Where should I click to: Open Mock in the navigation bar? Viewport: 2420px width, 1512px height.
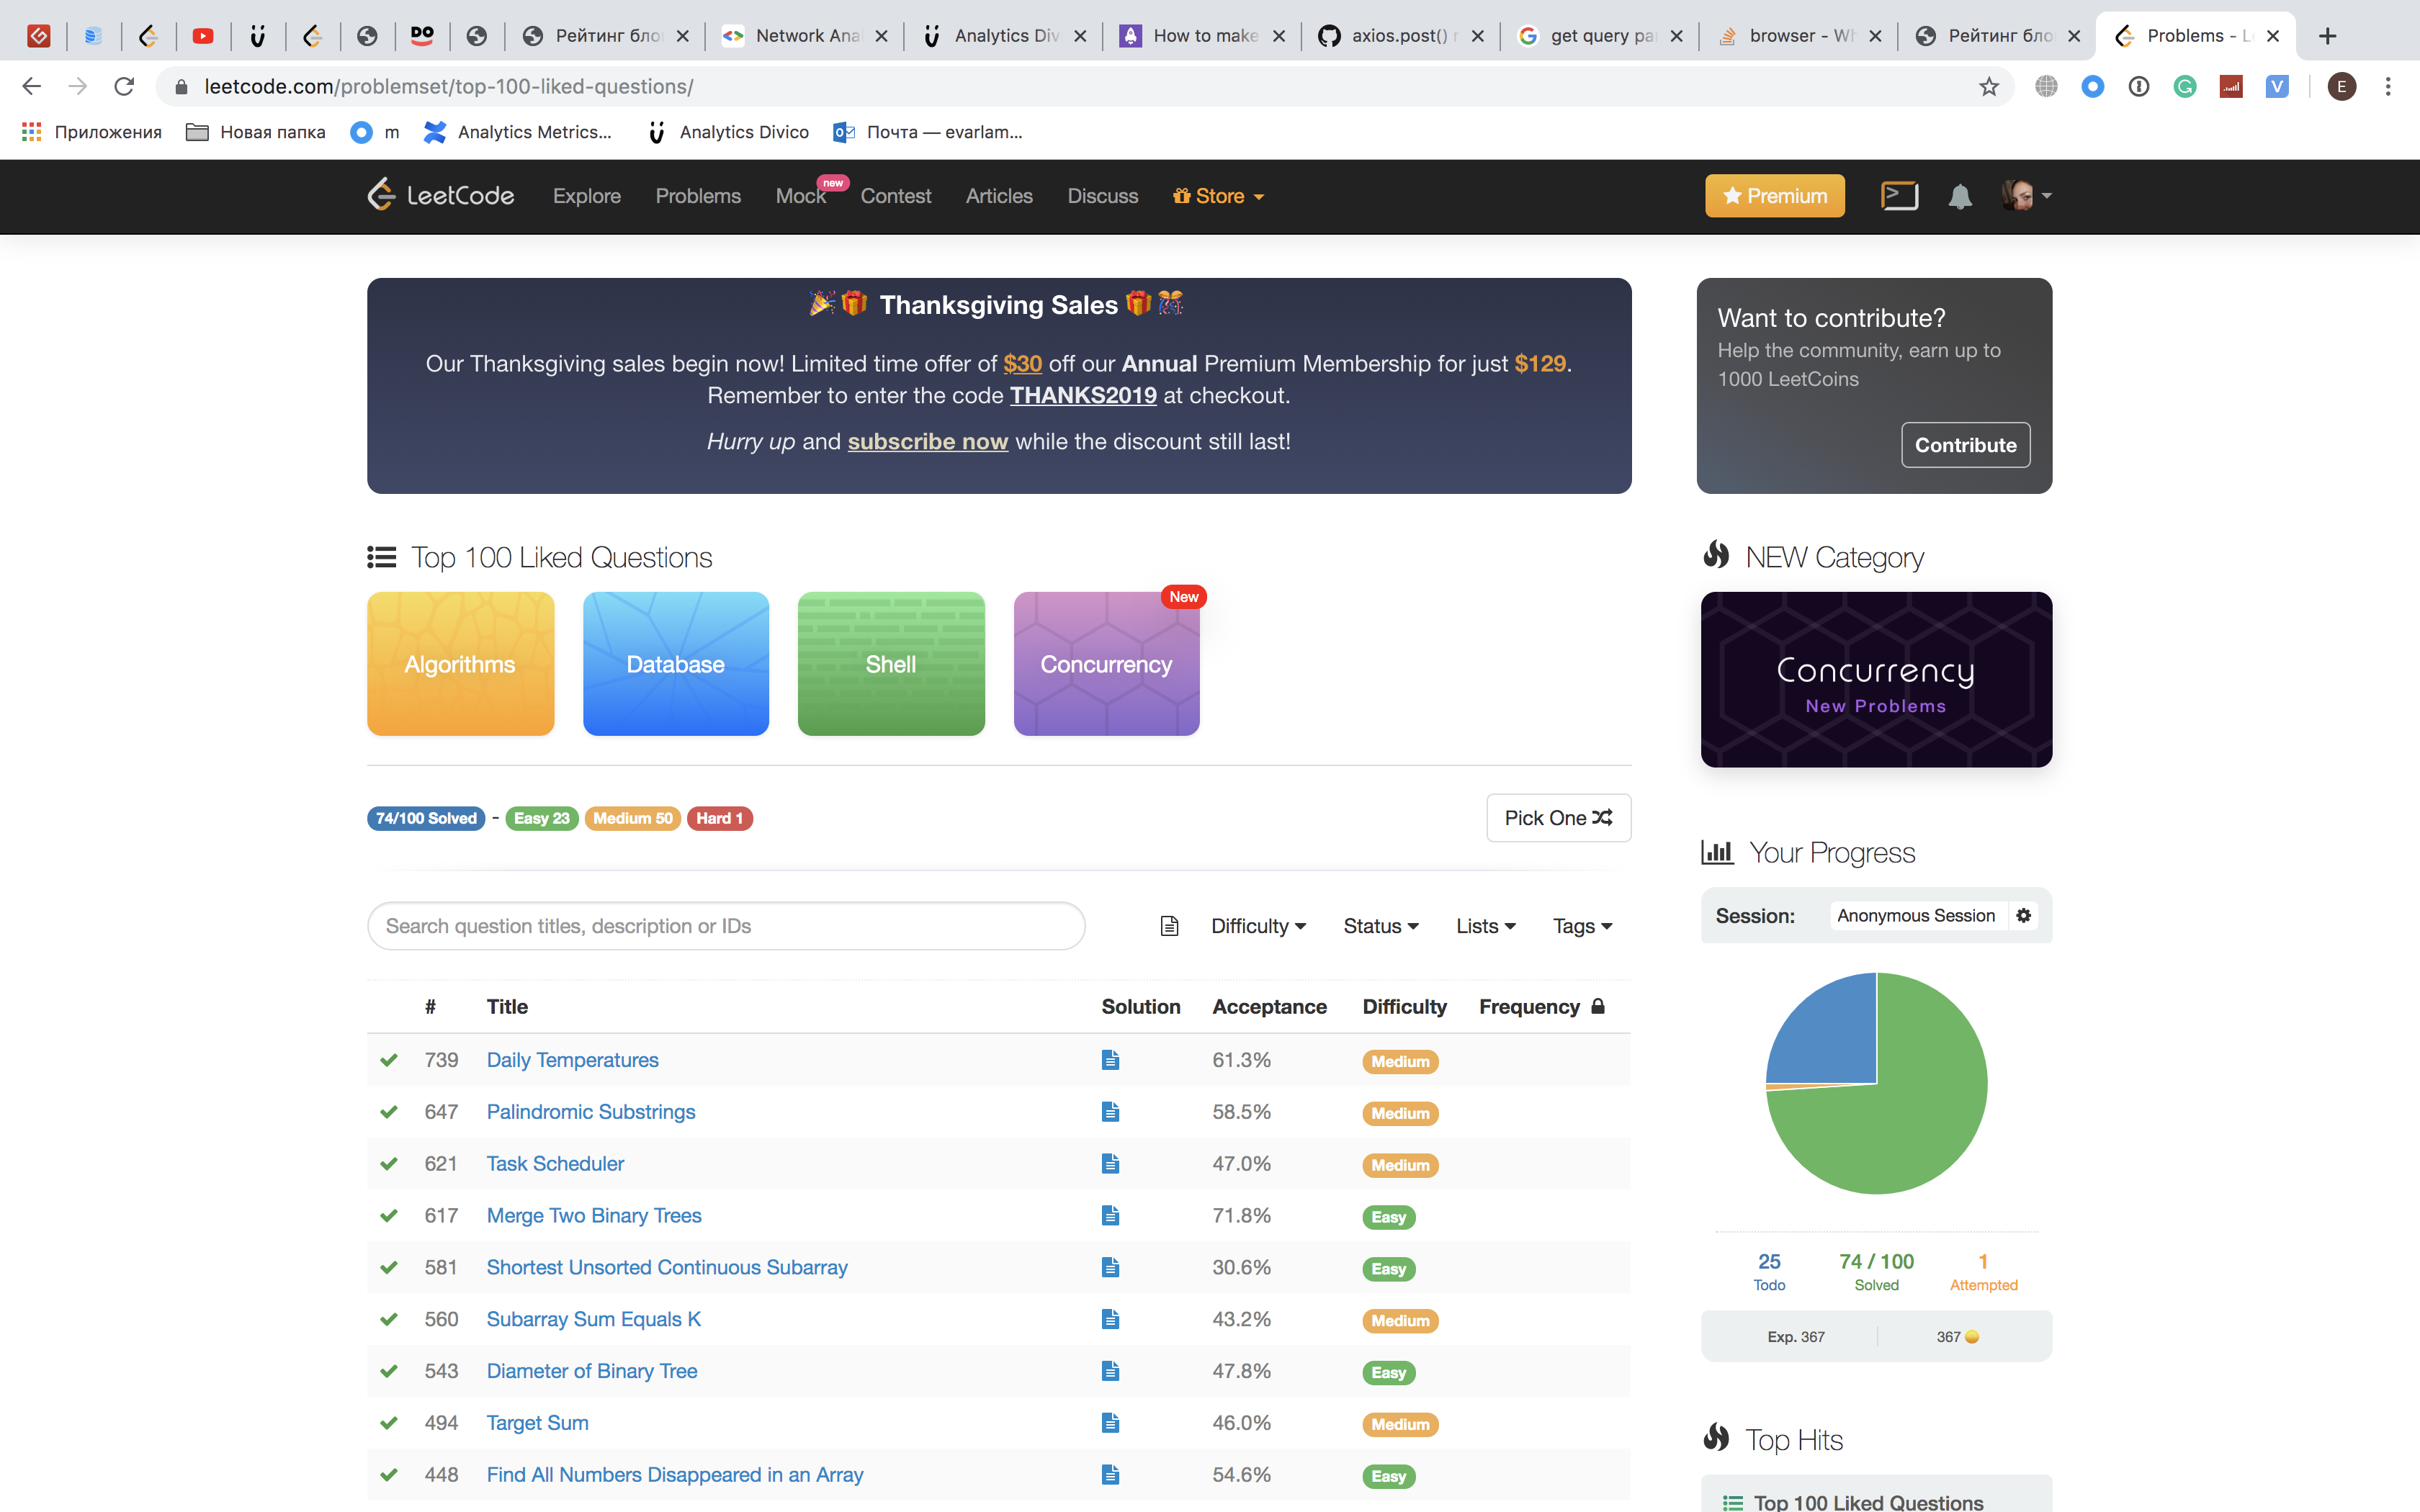click(x=801, y=196)
